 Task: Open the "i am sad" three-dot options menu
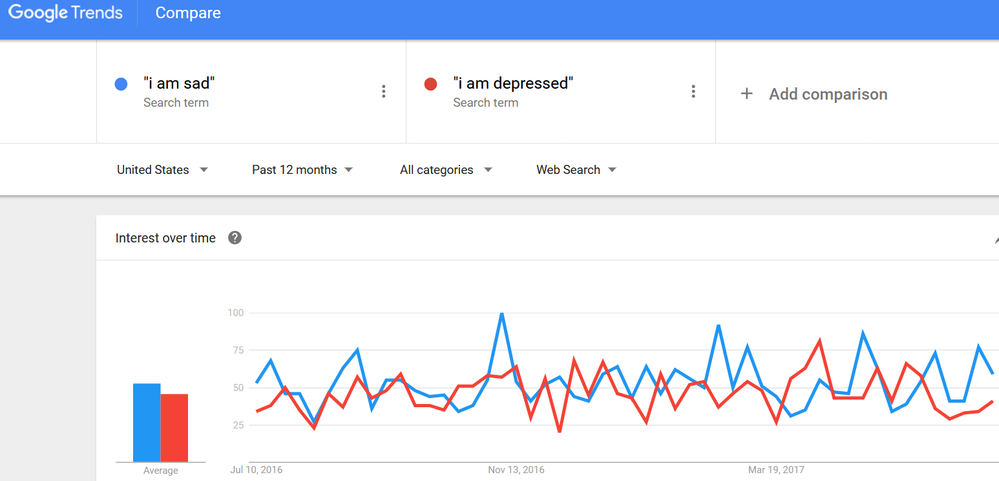pyautogui.click(x=384, y=92)
